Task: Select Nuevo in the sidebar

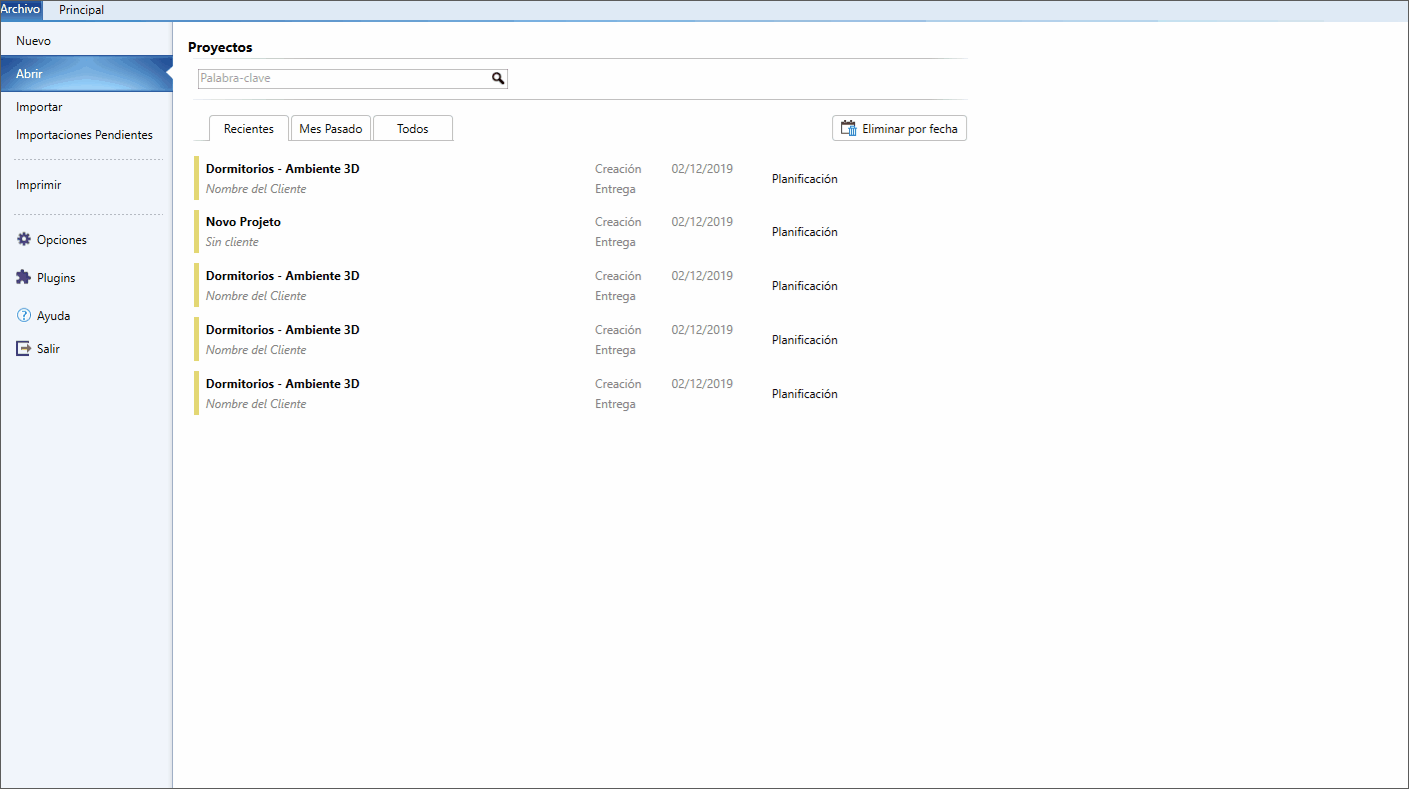Action: coord(86,41)
